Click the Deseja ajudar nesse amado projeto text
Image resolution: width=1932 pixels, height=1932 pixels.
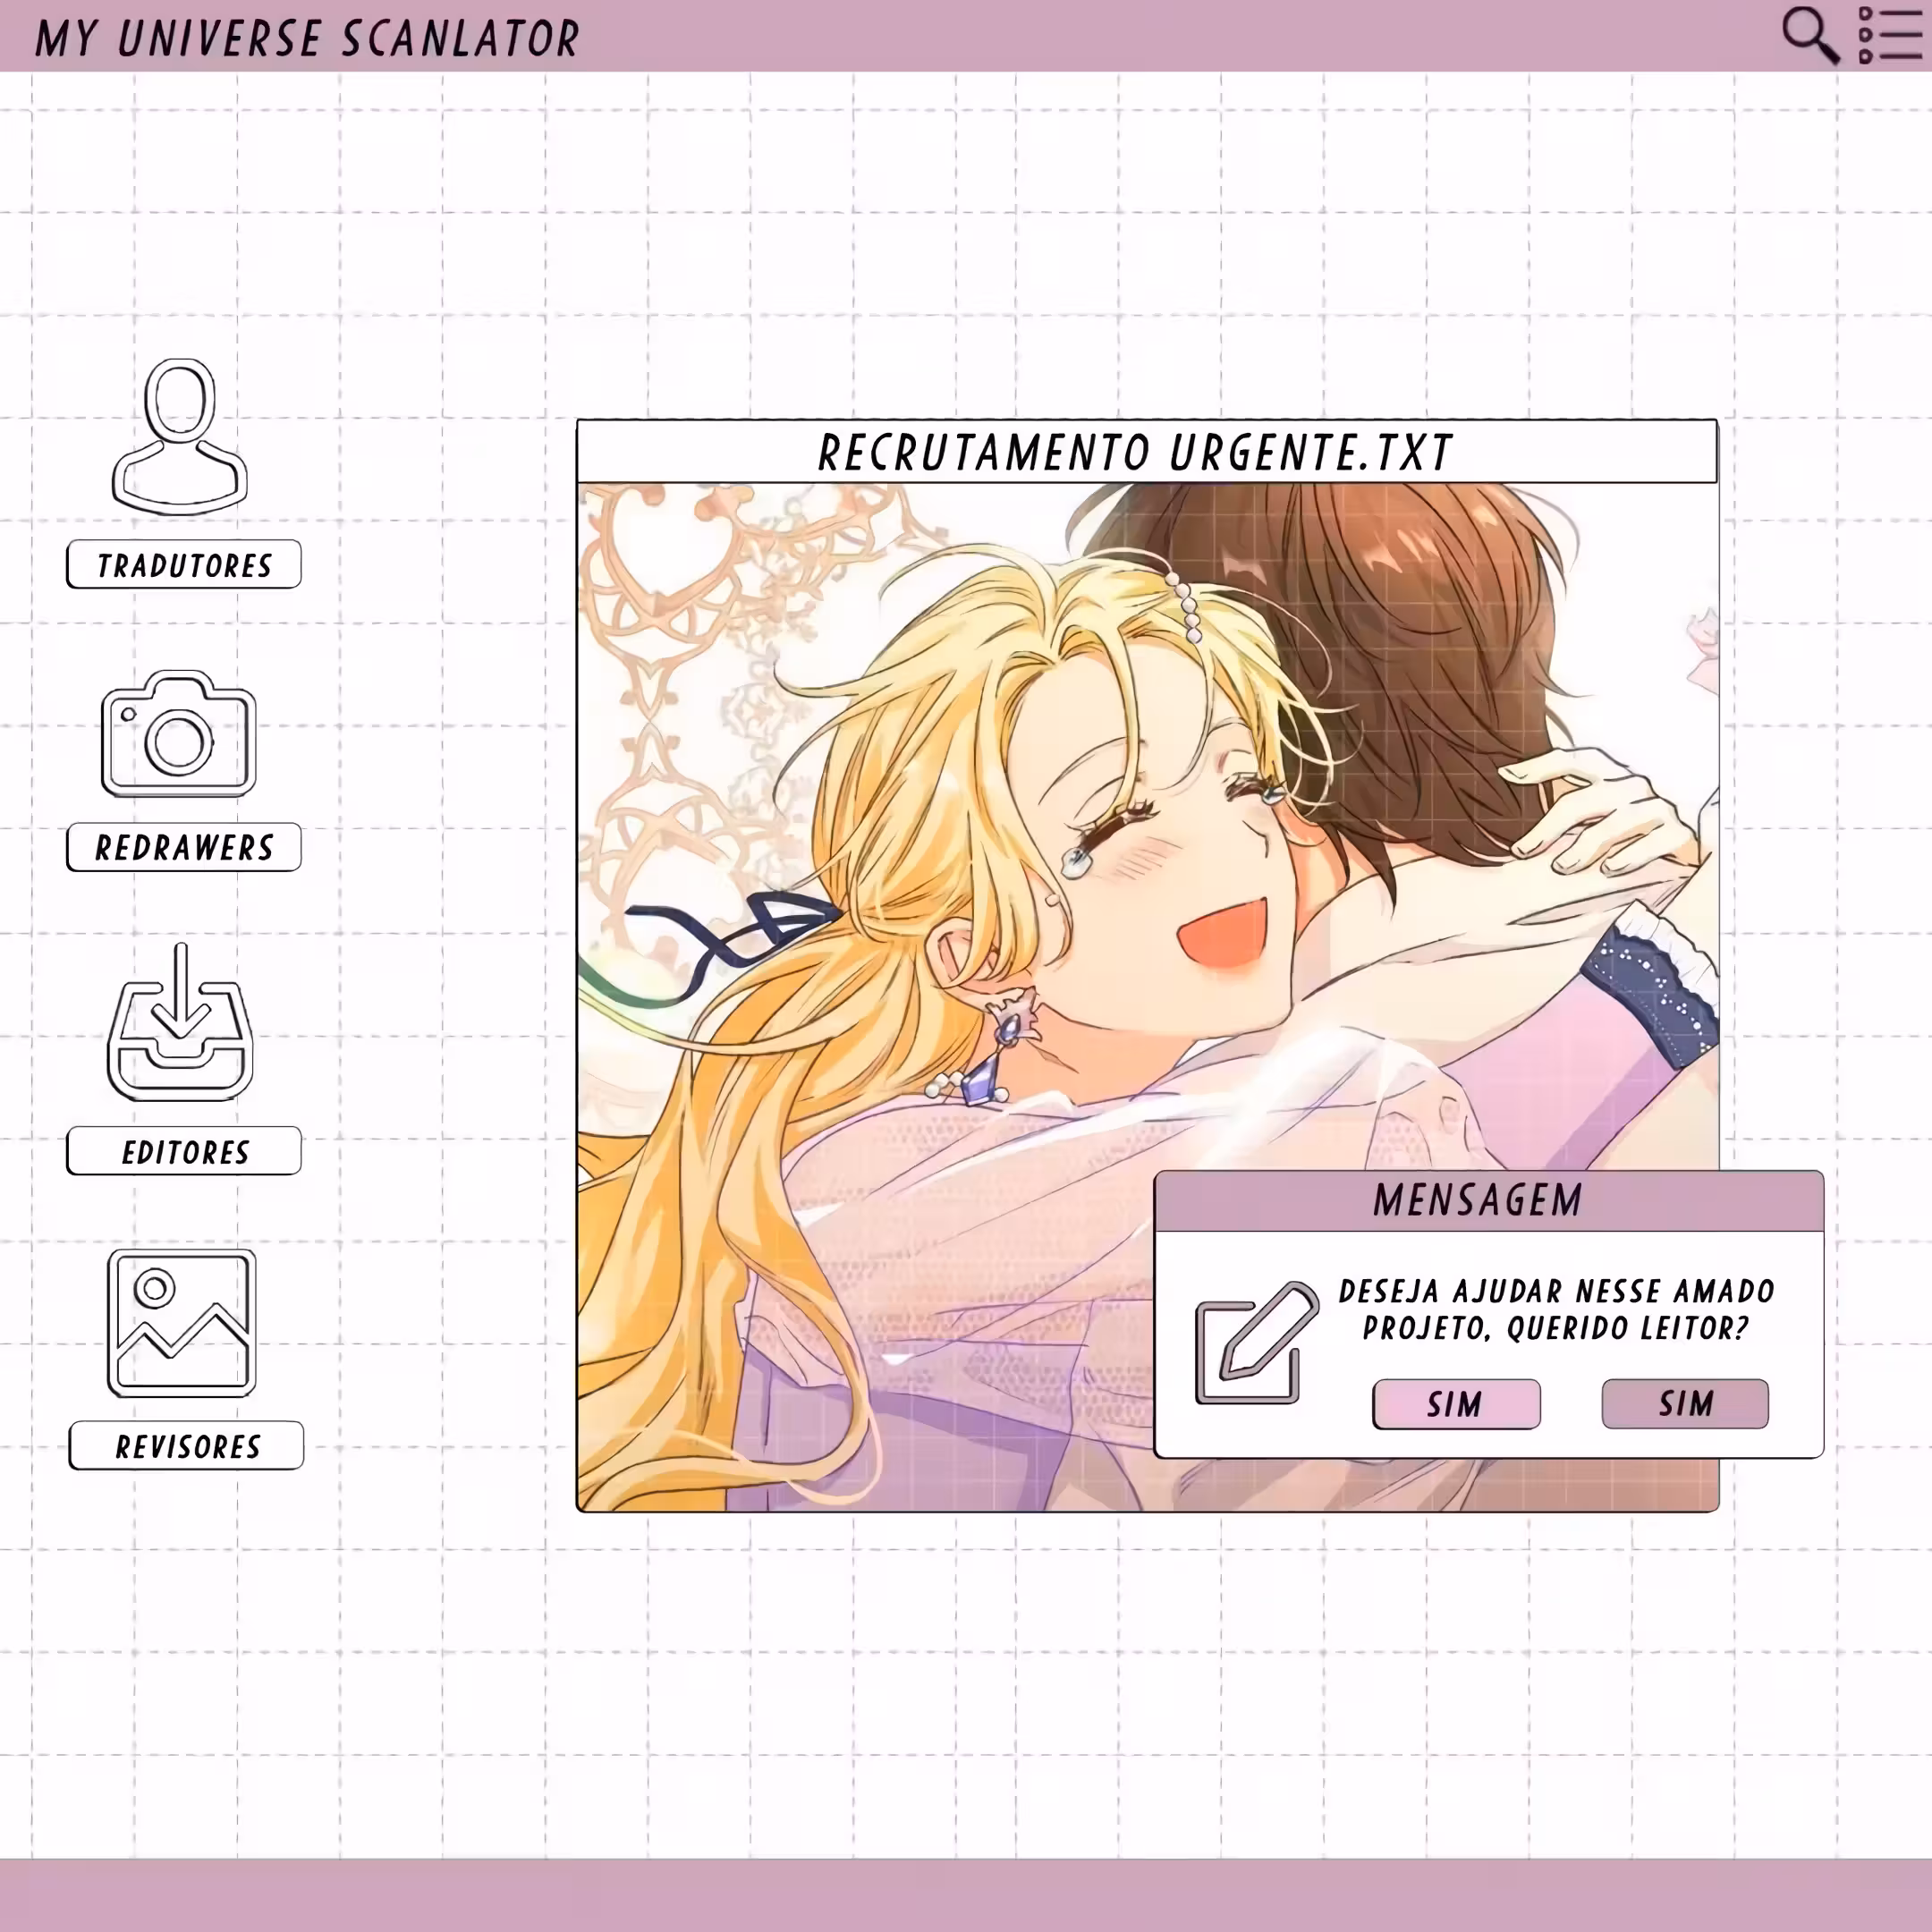[x=1556, y=1309]
